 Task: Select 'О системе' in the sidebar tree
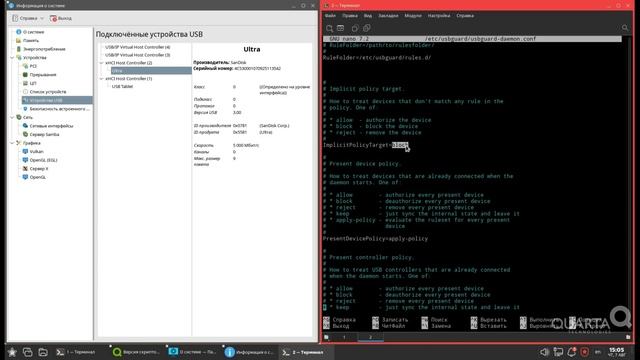33,32
